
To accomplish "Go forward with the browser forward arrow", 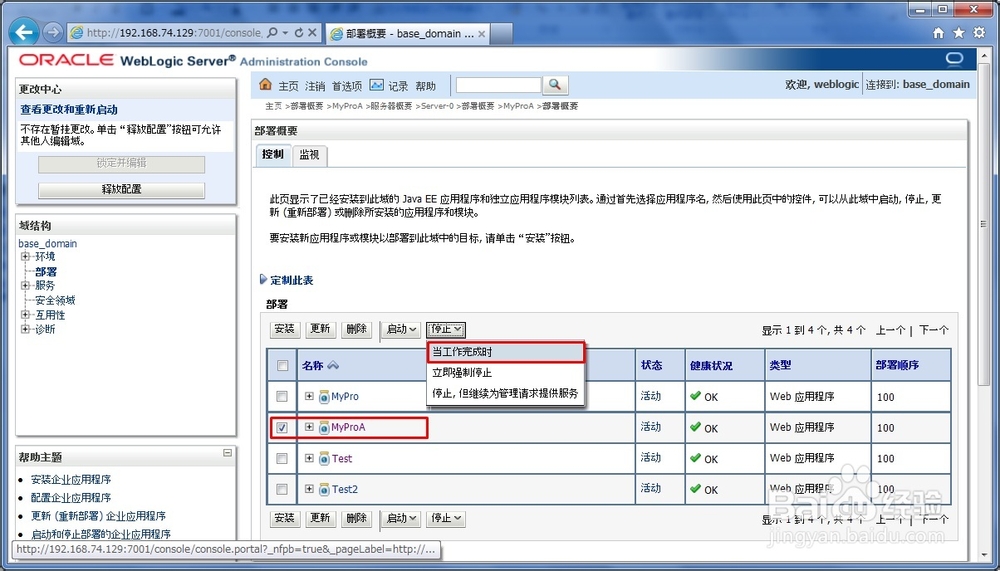I will (x=52, y=32).
